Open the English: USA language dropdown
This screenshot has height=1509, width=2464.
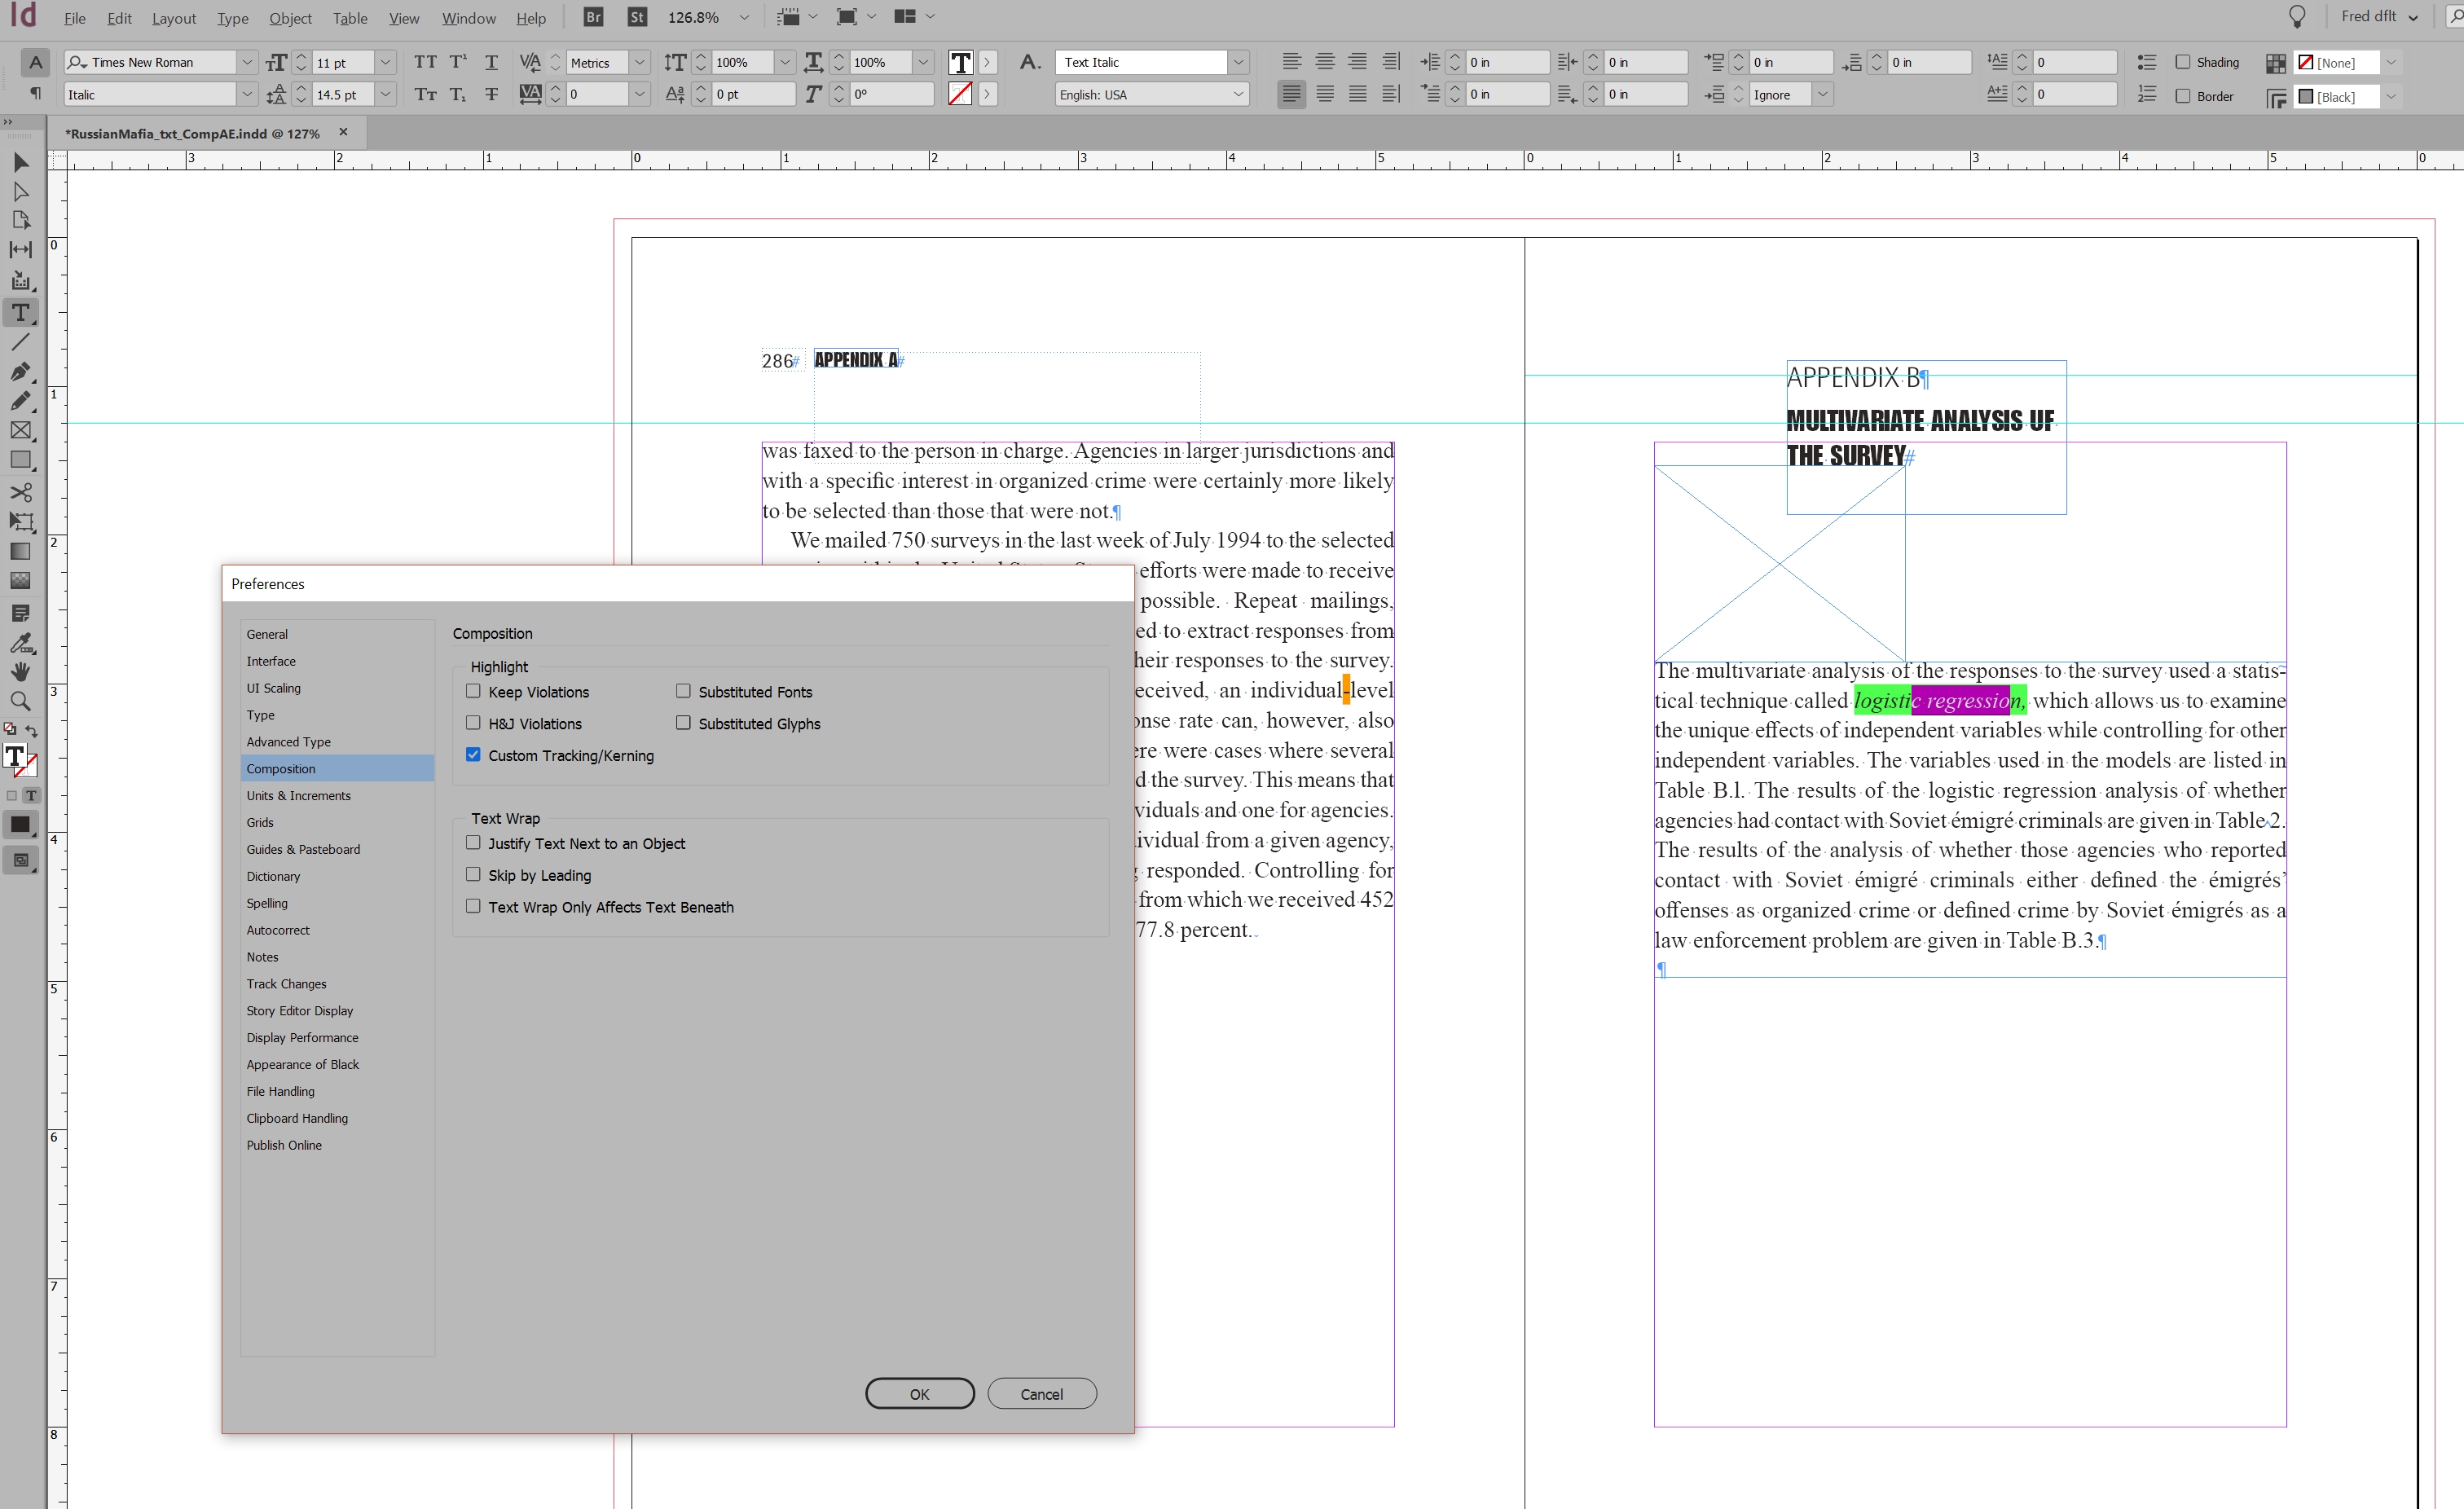point(1238,94)
